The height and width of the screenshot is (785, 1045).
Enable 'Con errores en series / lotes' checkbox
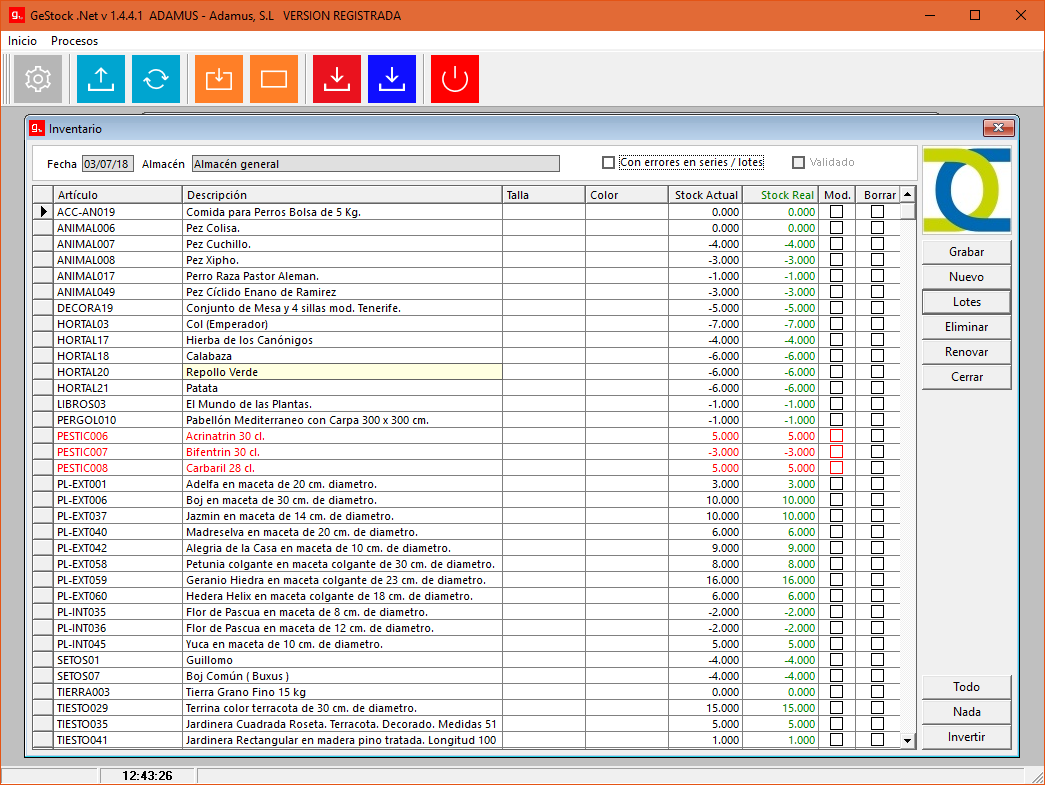tap(608, 163)
